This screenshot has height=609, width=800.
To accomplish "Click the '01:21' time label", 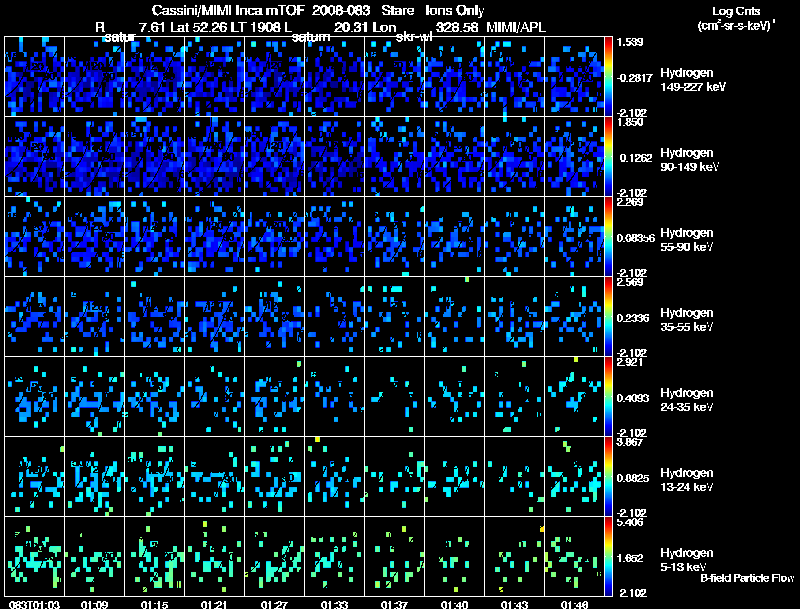I will pos(214,604).
